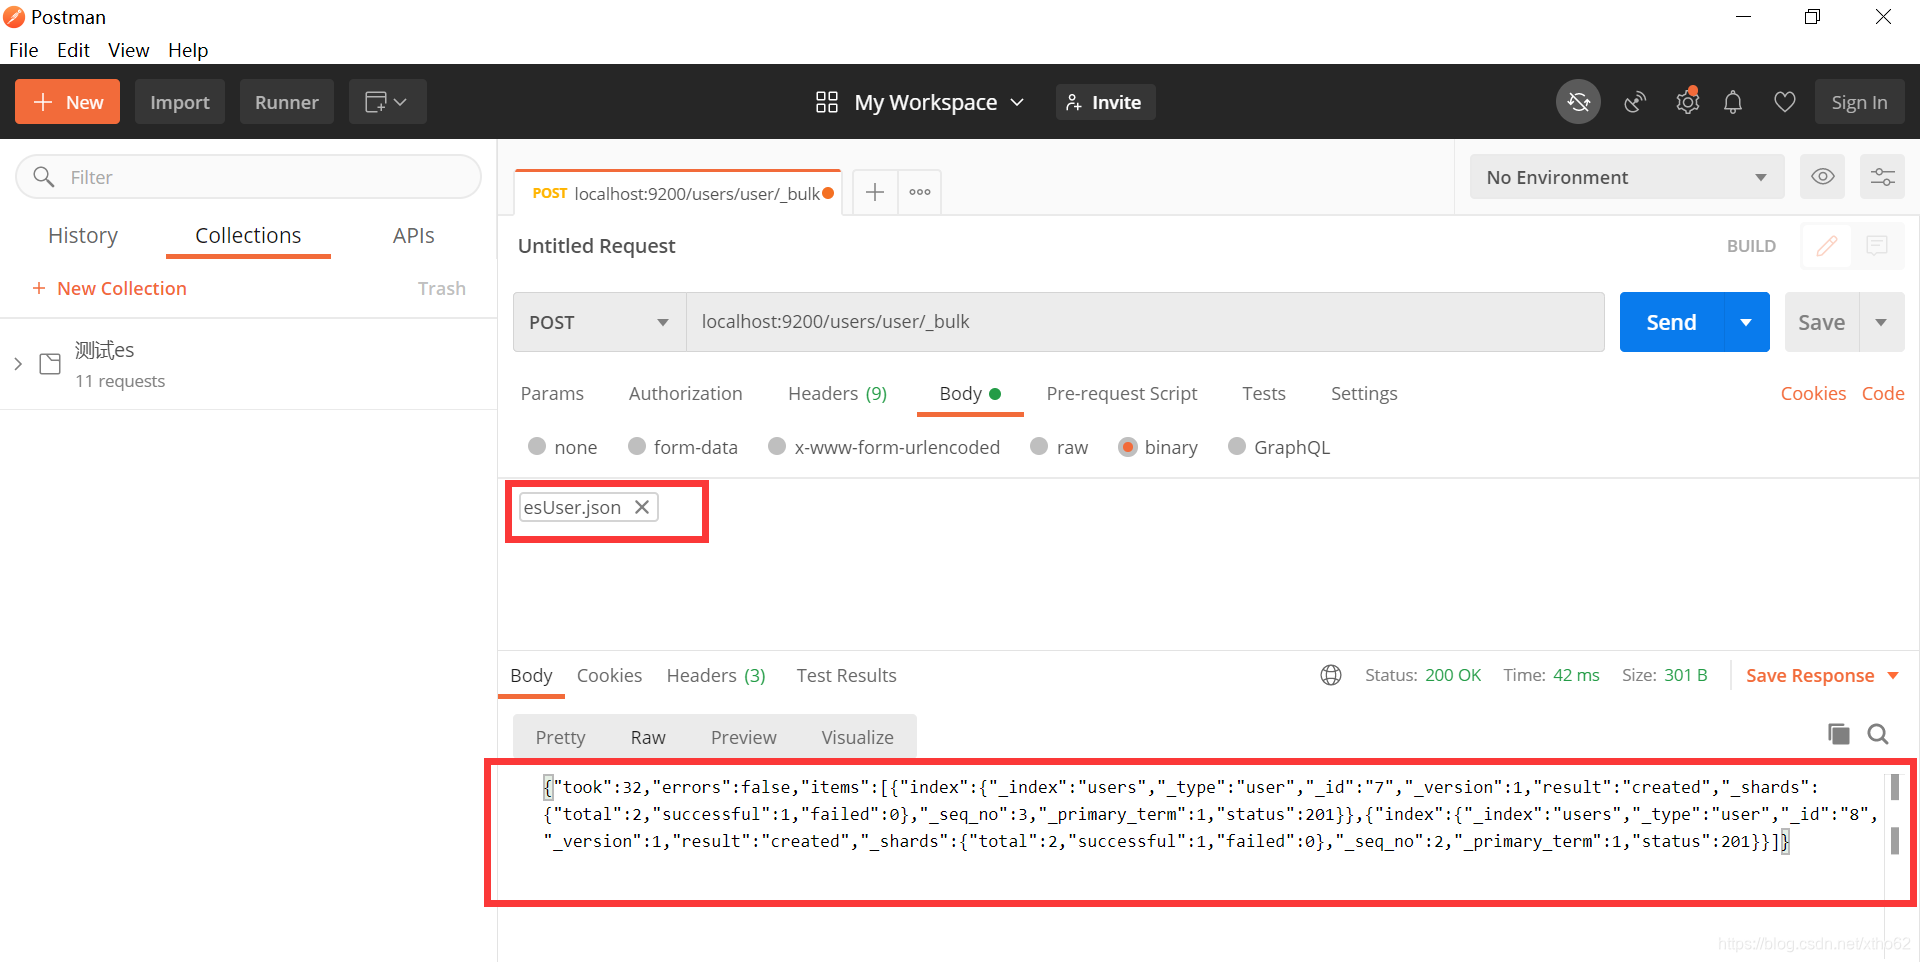Sign In to Postman
The image size is (1920, 962).
[1859, 102]
